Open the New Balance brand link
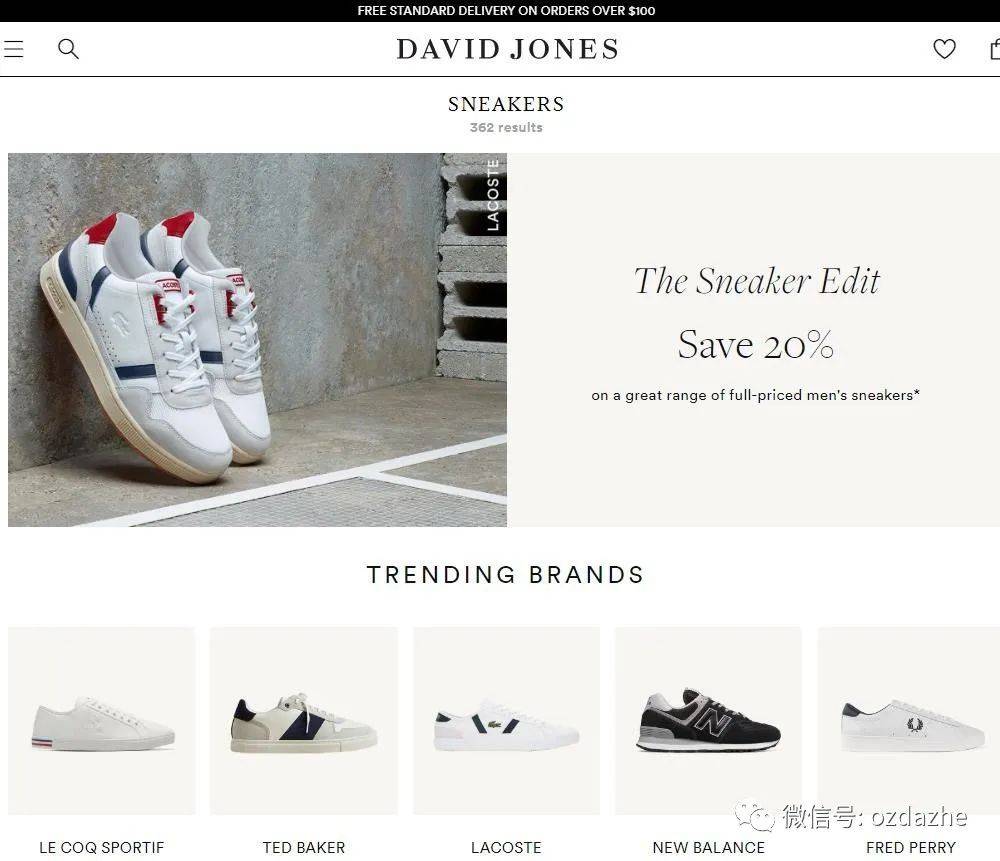The image size is (1000, 861). (x=709, y=848)
